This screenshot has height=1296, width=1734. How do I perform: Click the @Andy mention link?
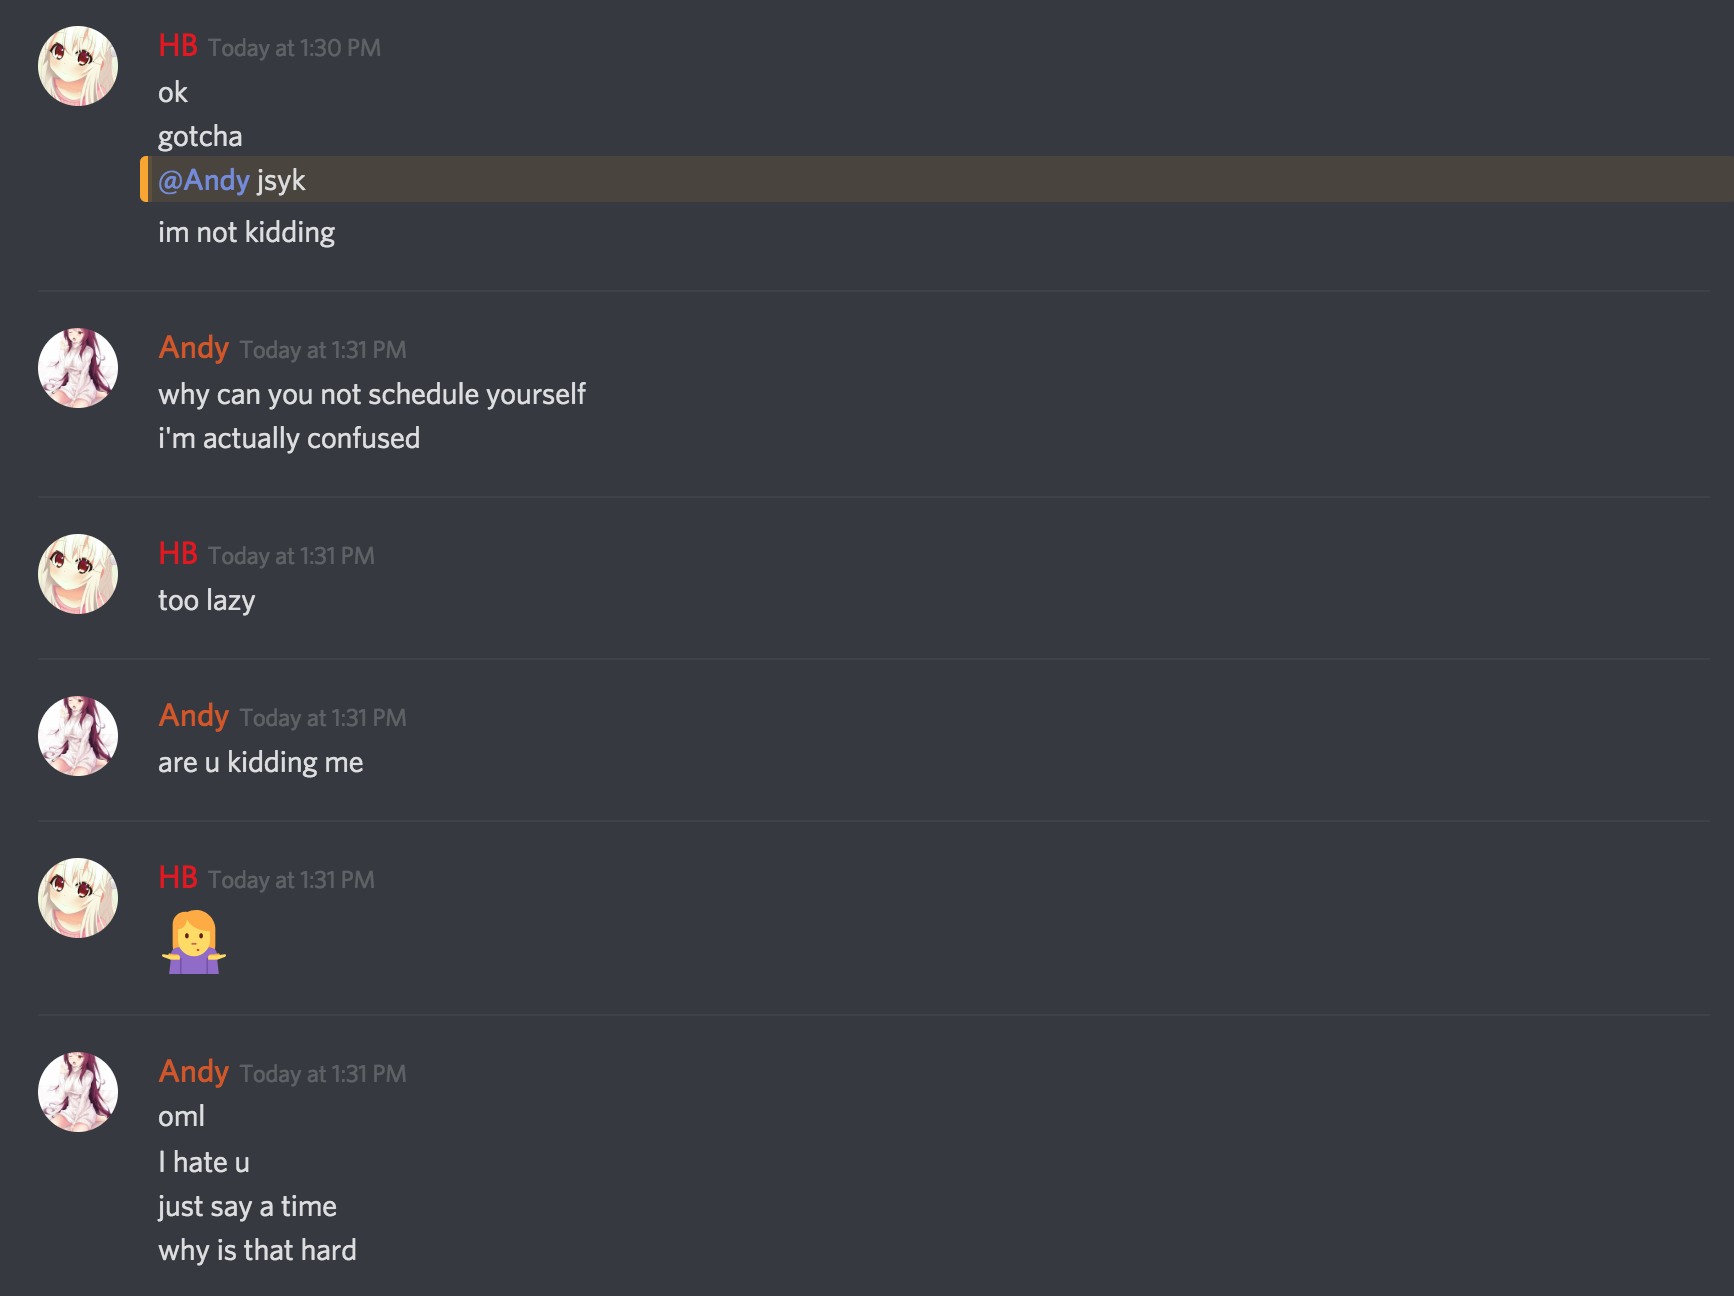pyautogui.click(x=204, y=180)
